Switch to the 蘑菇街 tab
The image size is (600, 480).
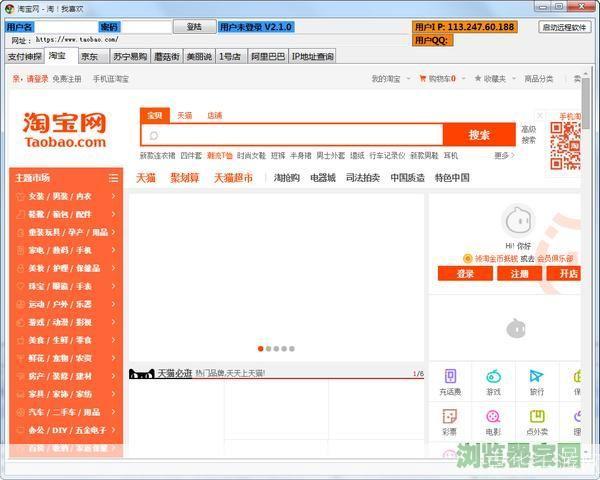[x=167, y=56]
